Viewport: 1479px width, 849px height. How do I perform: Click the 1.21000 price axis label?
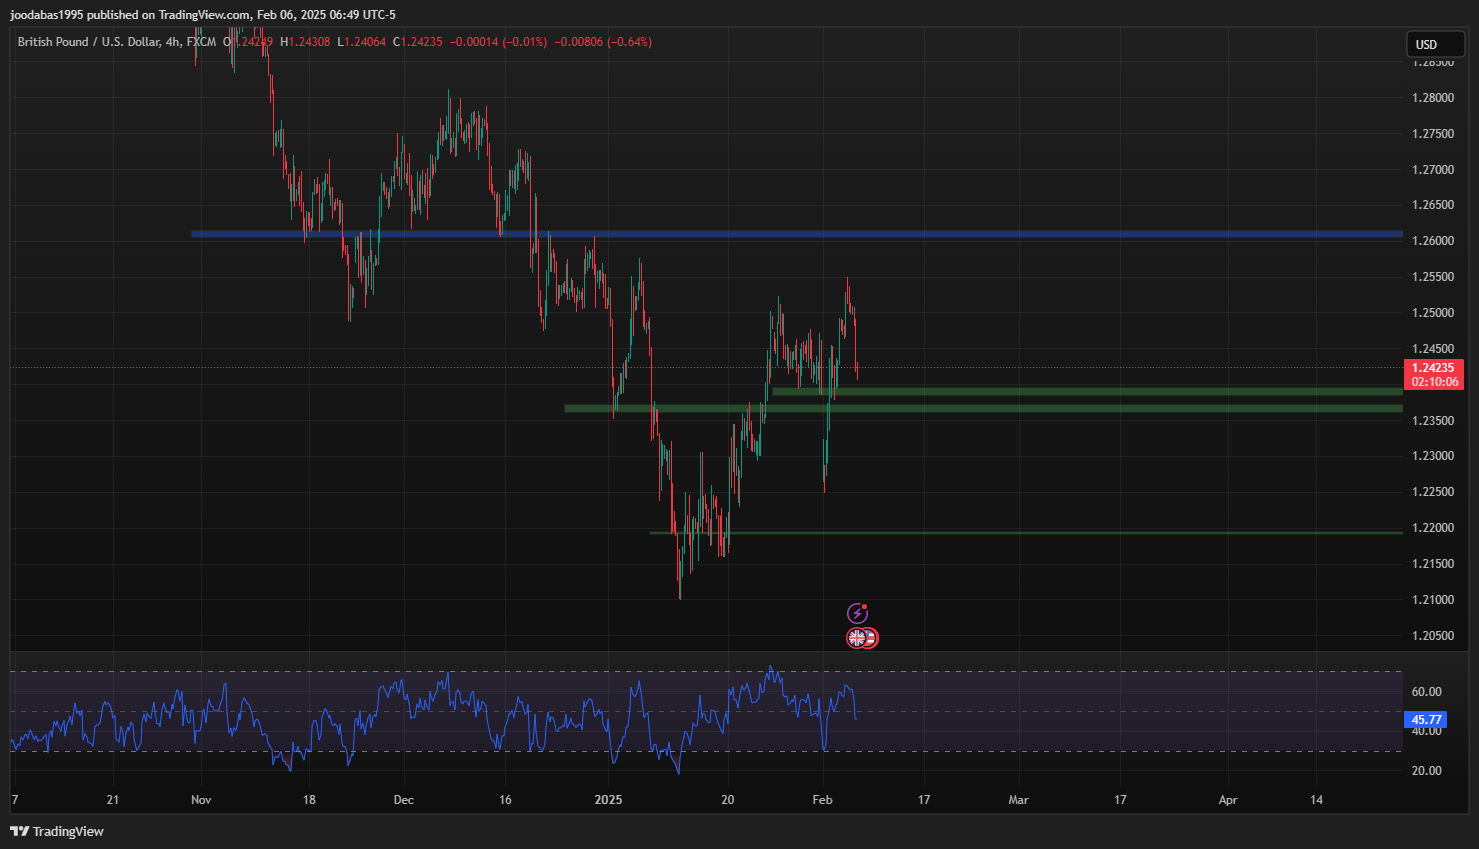(1432, 600)
